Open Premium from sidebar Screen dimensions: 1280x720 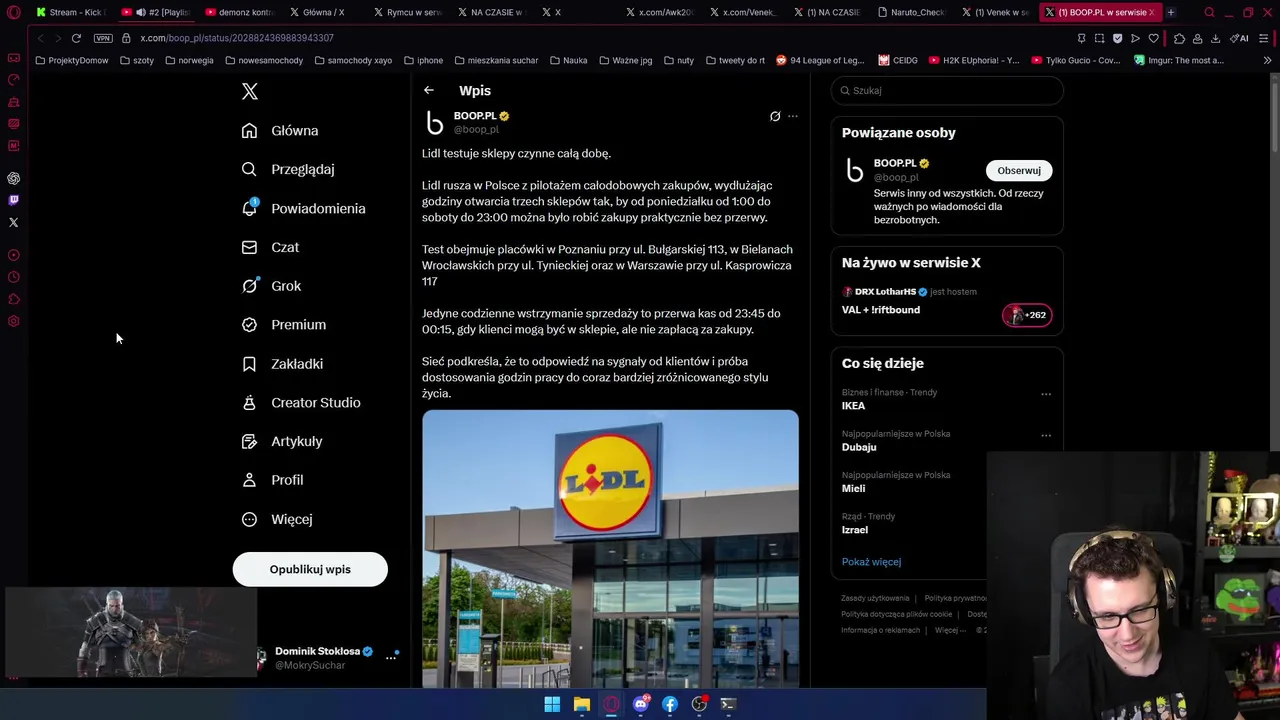284,325
